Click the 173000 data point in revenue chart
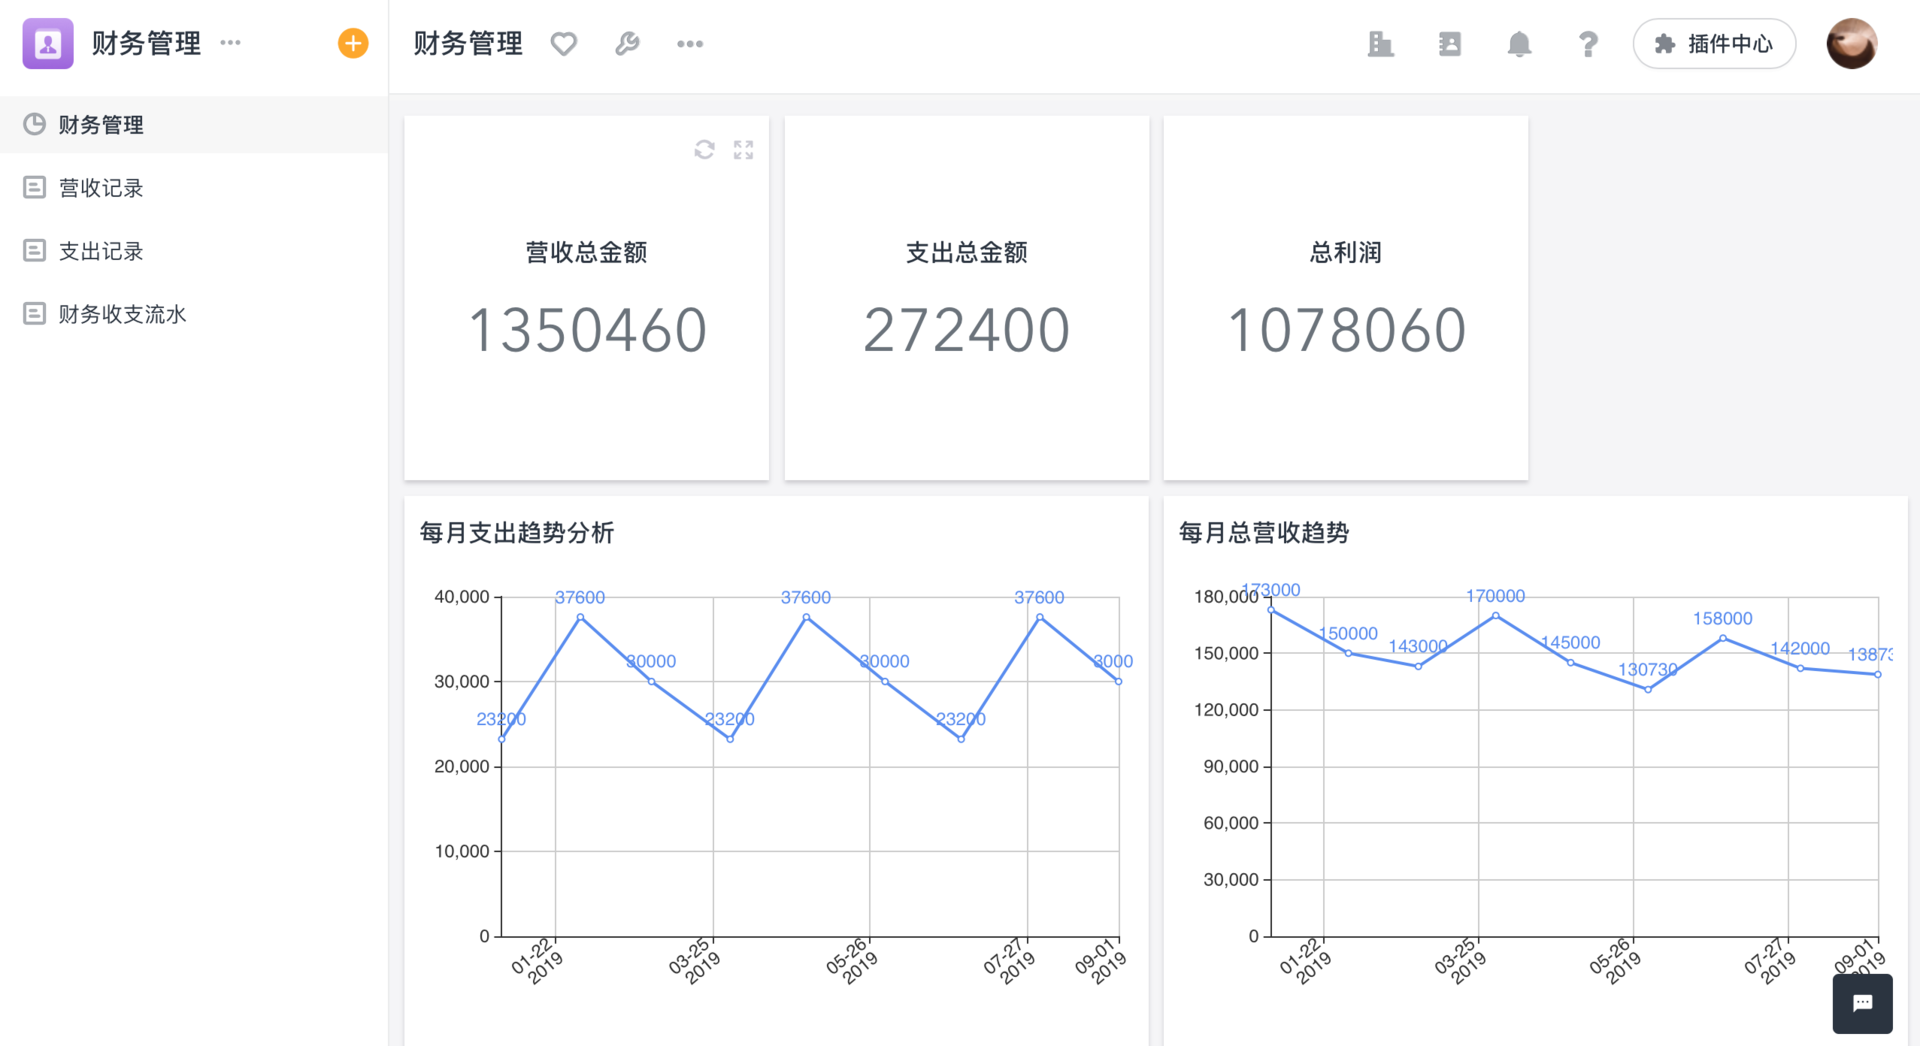 click(x=1271, y=610)
